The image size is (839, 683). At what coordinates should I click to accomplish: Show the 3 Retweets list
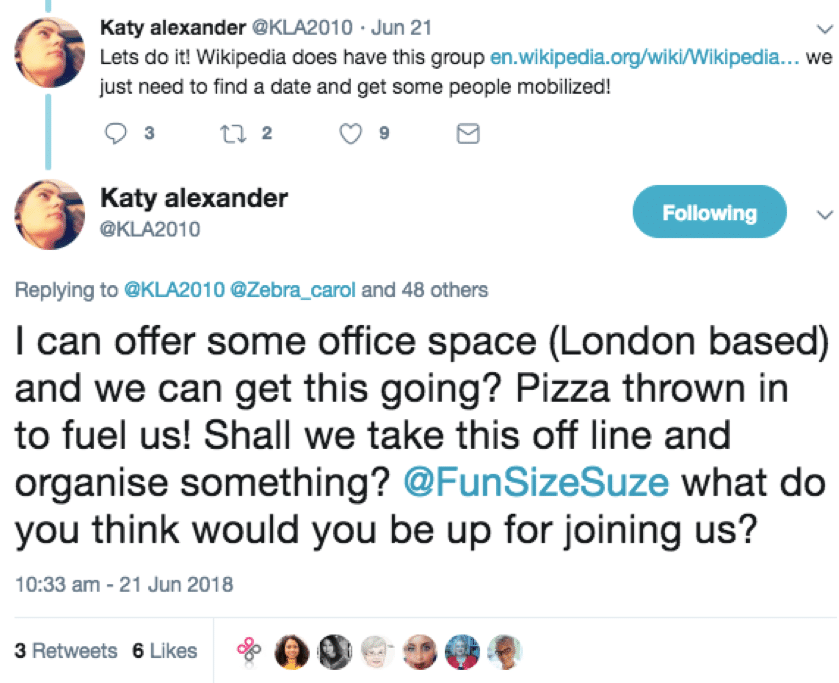[66, 650]
